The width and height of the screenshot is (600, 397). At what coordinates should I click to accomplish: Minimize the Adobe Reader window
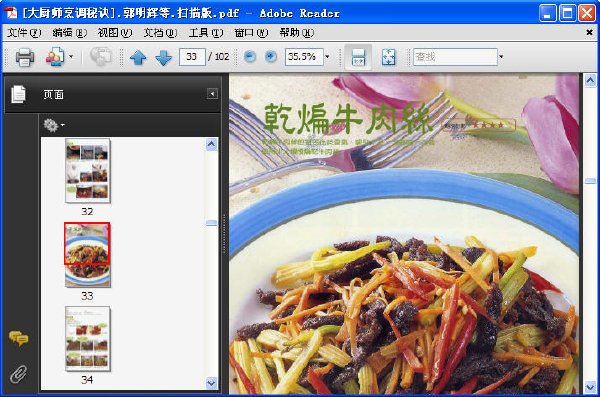548,13
